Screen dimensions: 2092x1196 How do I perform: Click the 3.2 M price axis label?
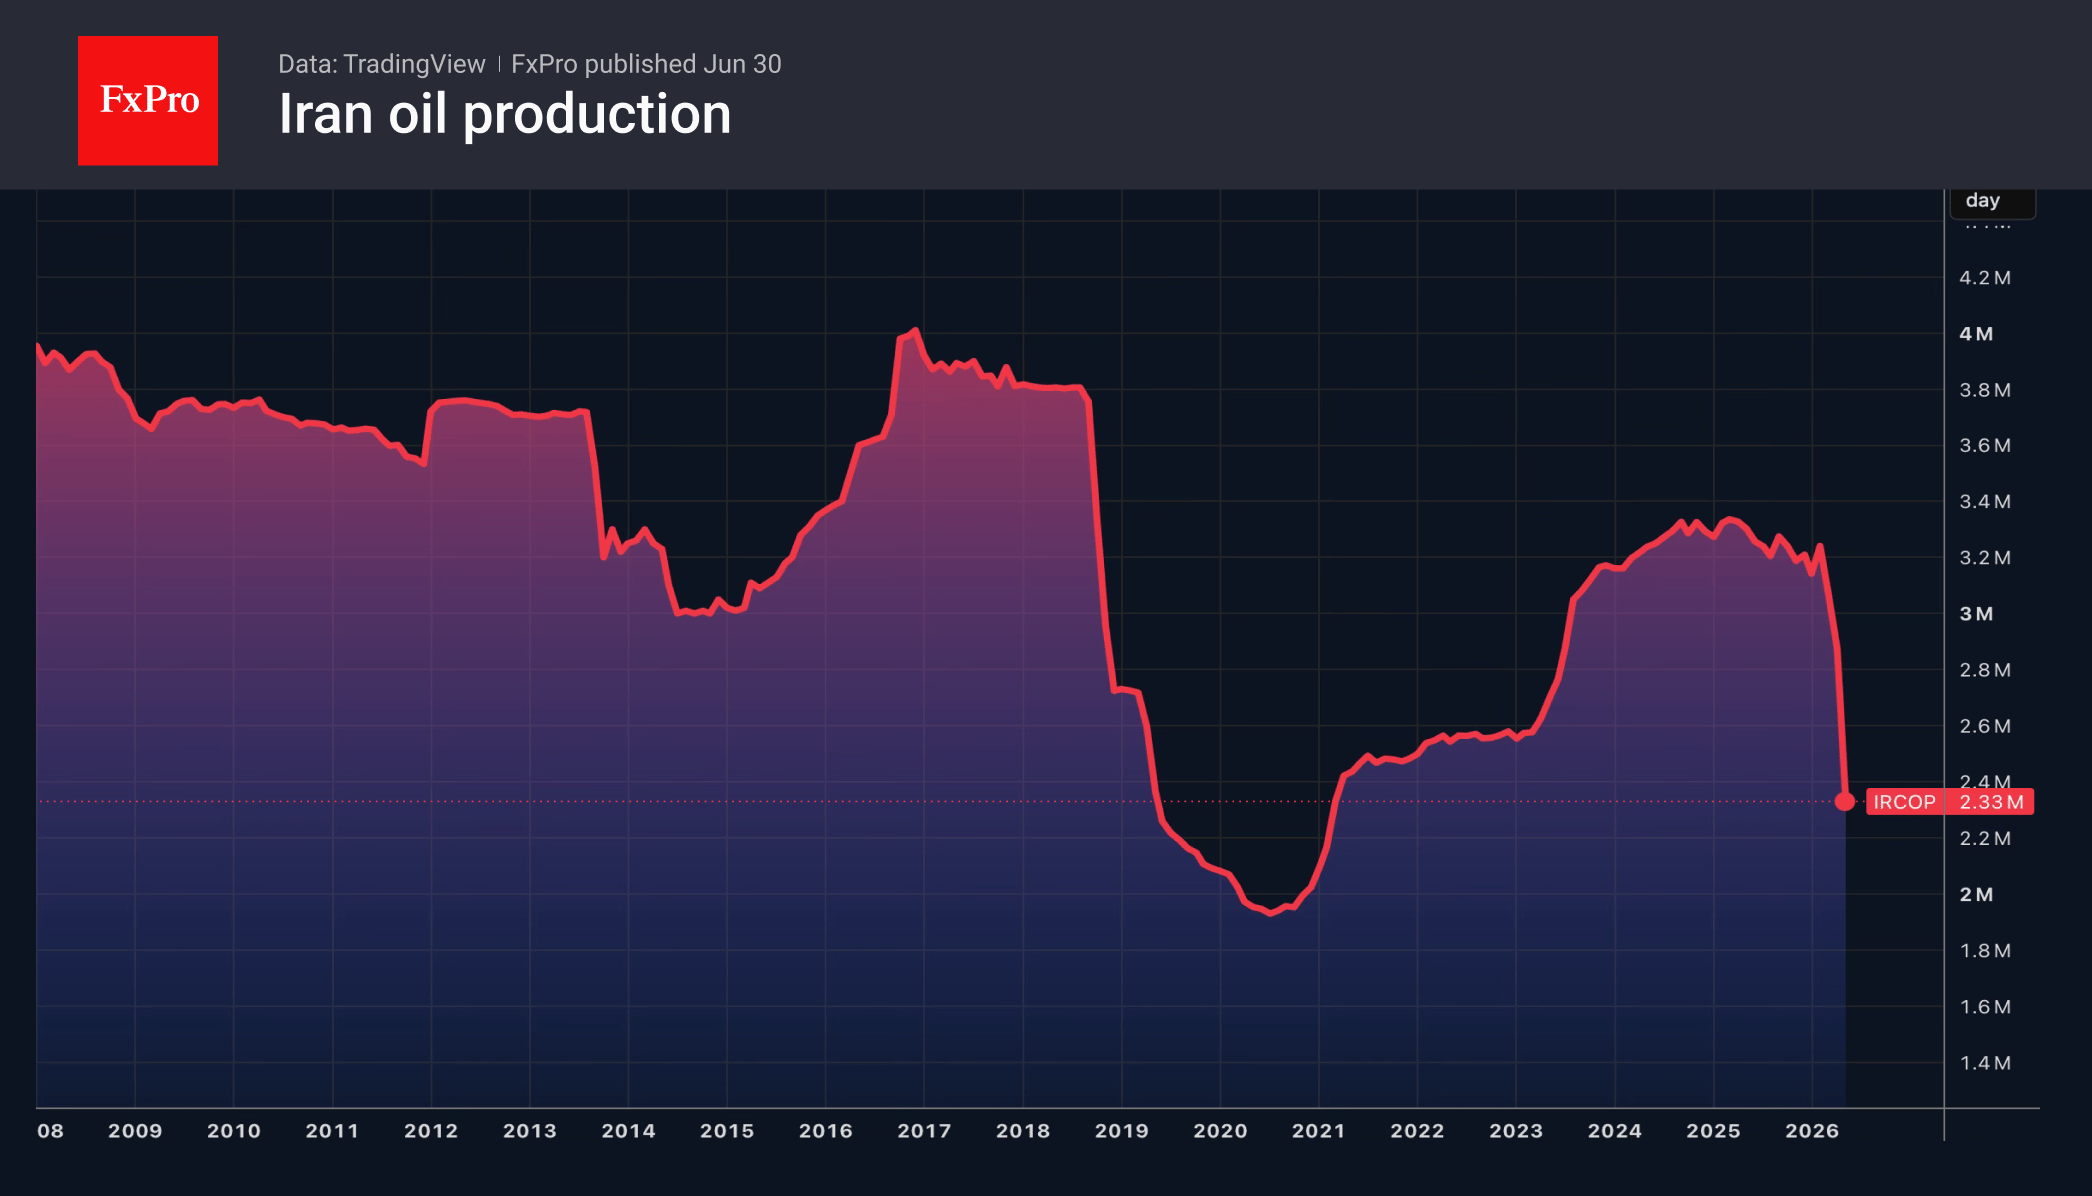1985,558
